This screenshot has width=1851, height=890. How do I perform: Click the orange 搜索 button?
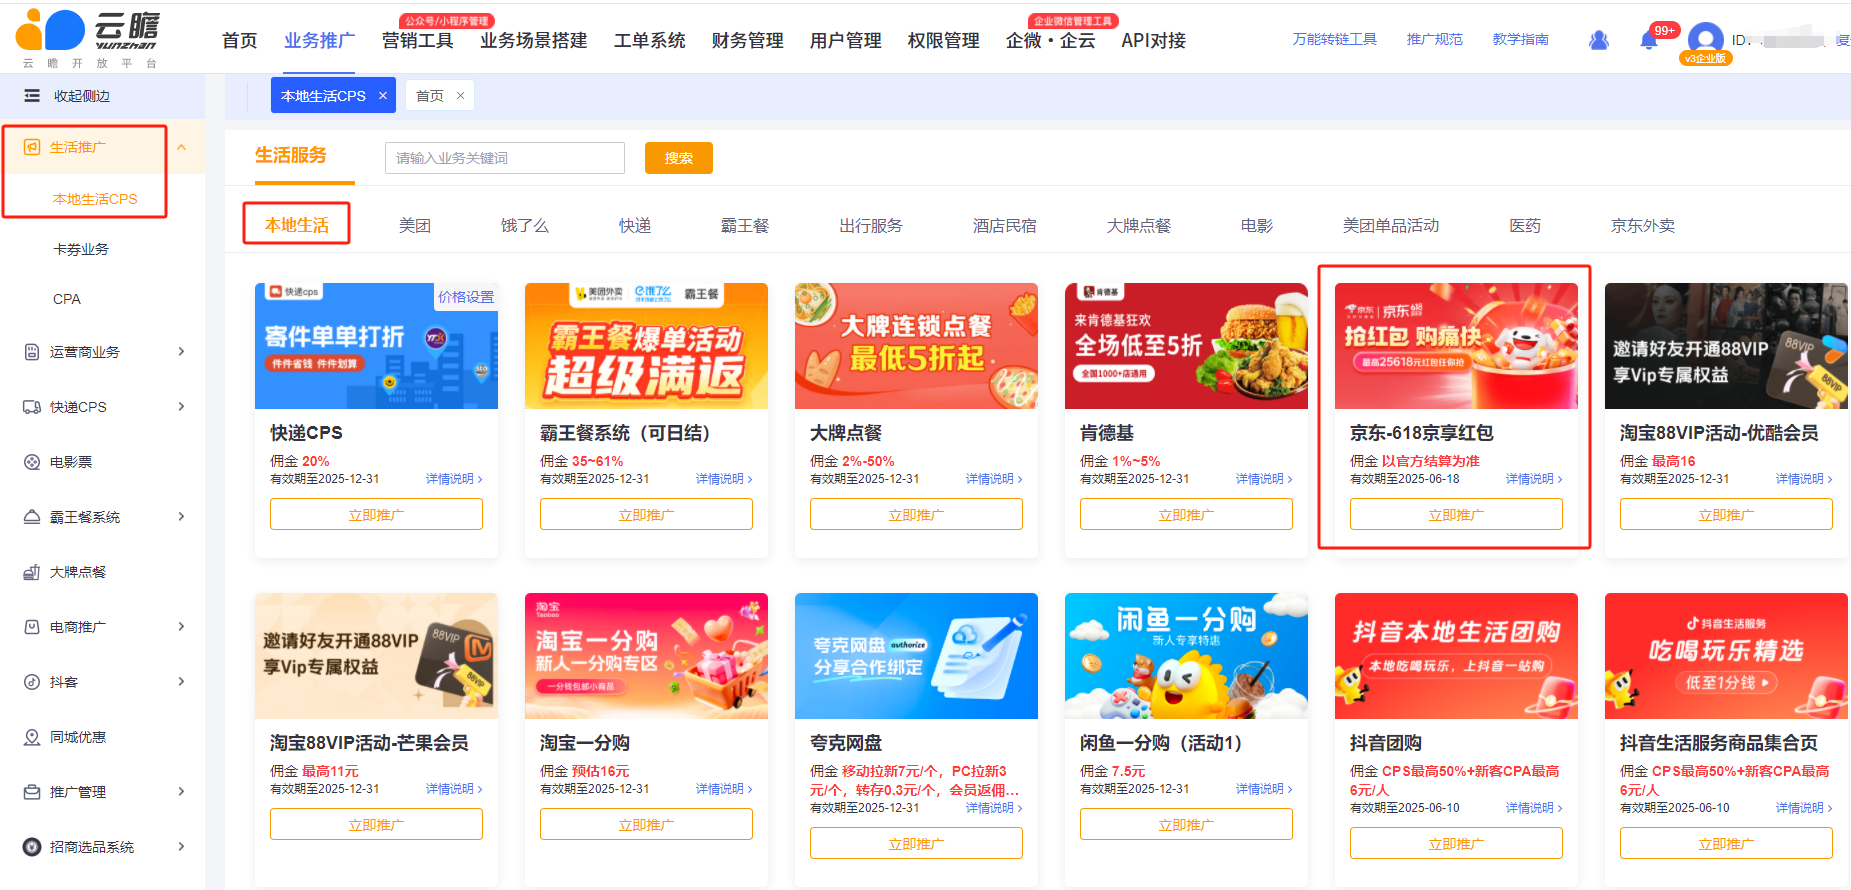click(x=679, y=158)
